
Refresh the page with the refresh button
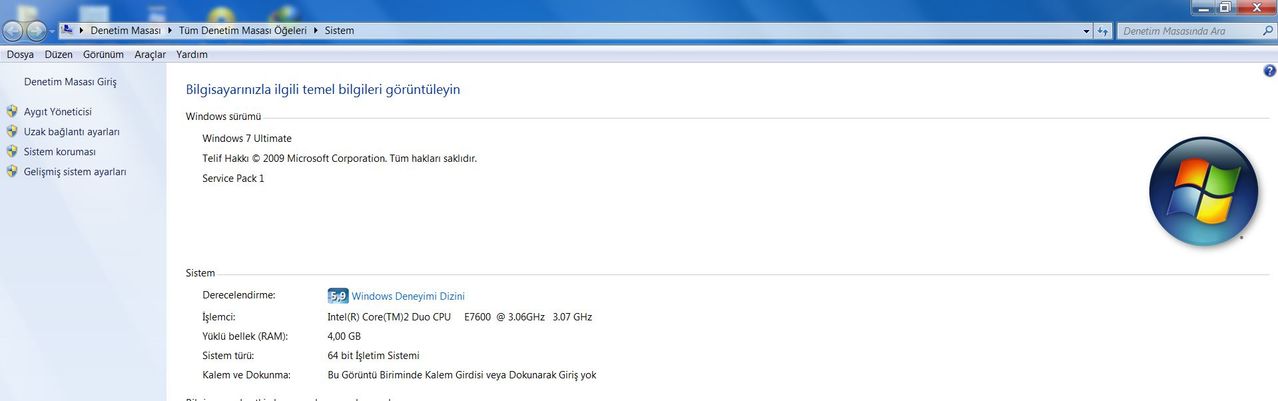pyautogui.click(x=1103, y=31)
